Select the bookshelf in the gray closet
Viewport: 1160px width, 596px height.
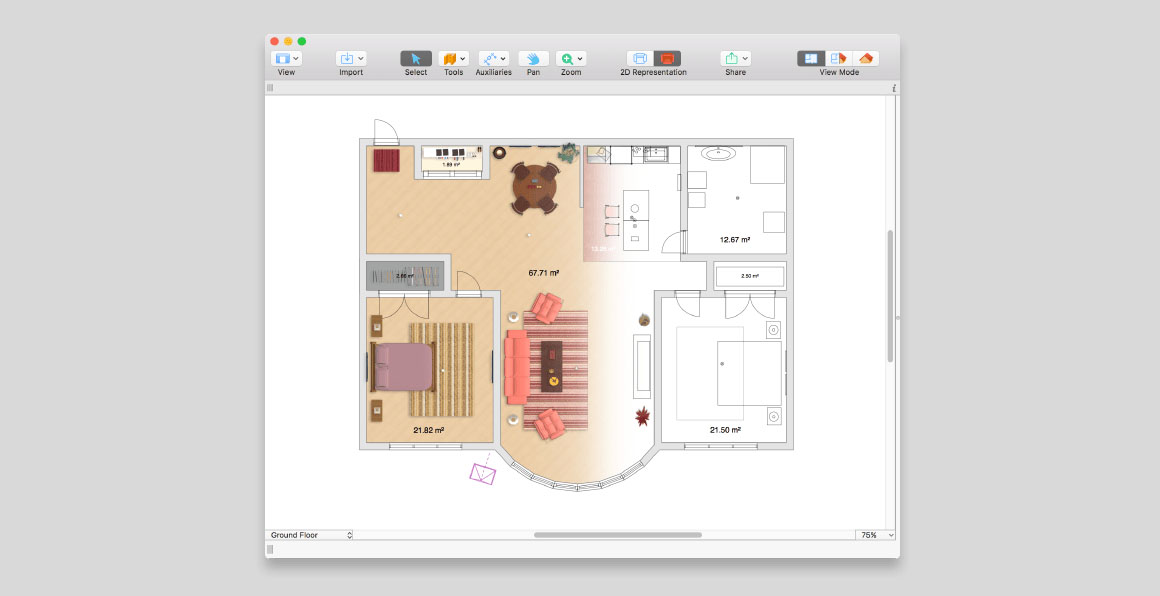[405, 277]
